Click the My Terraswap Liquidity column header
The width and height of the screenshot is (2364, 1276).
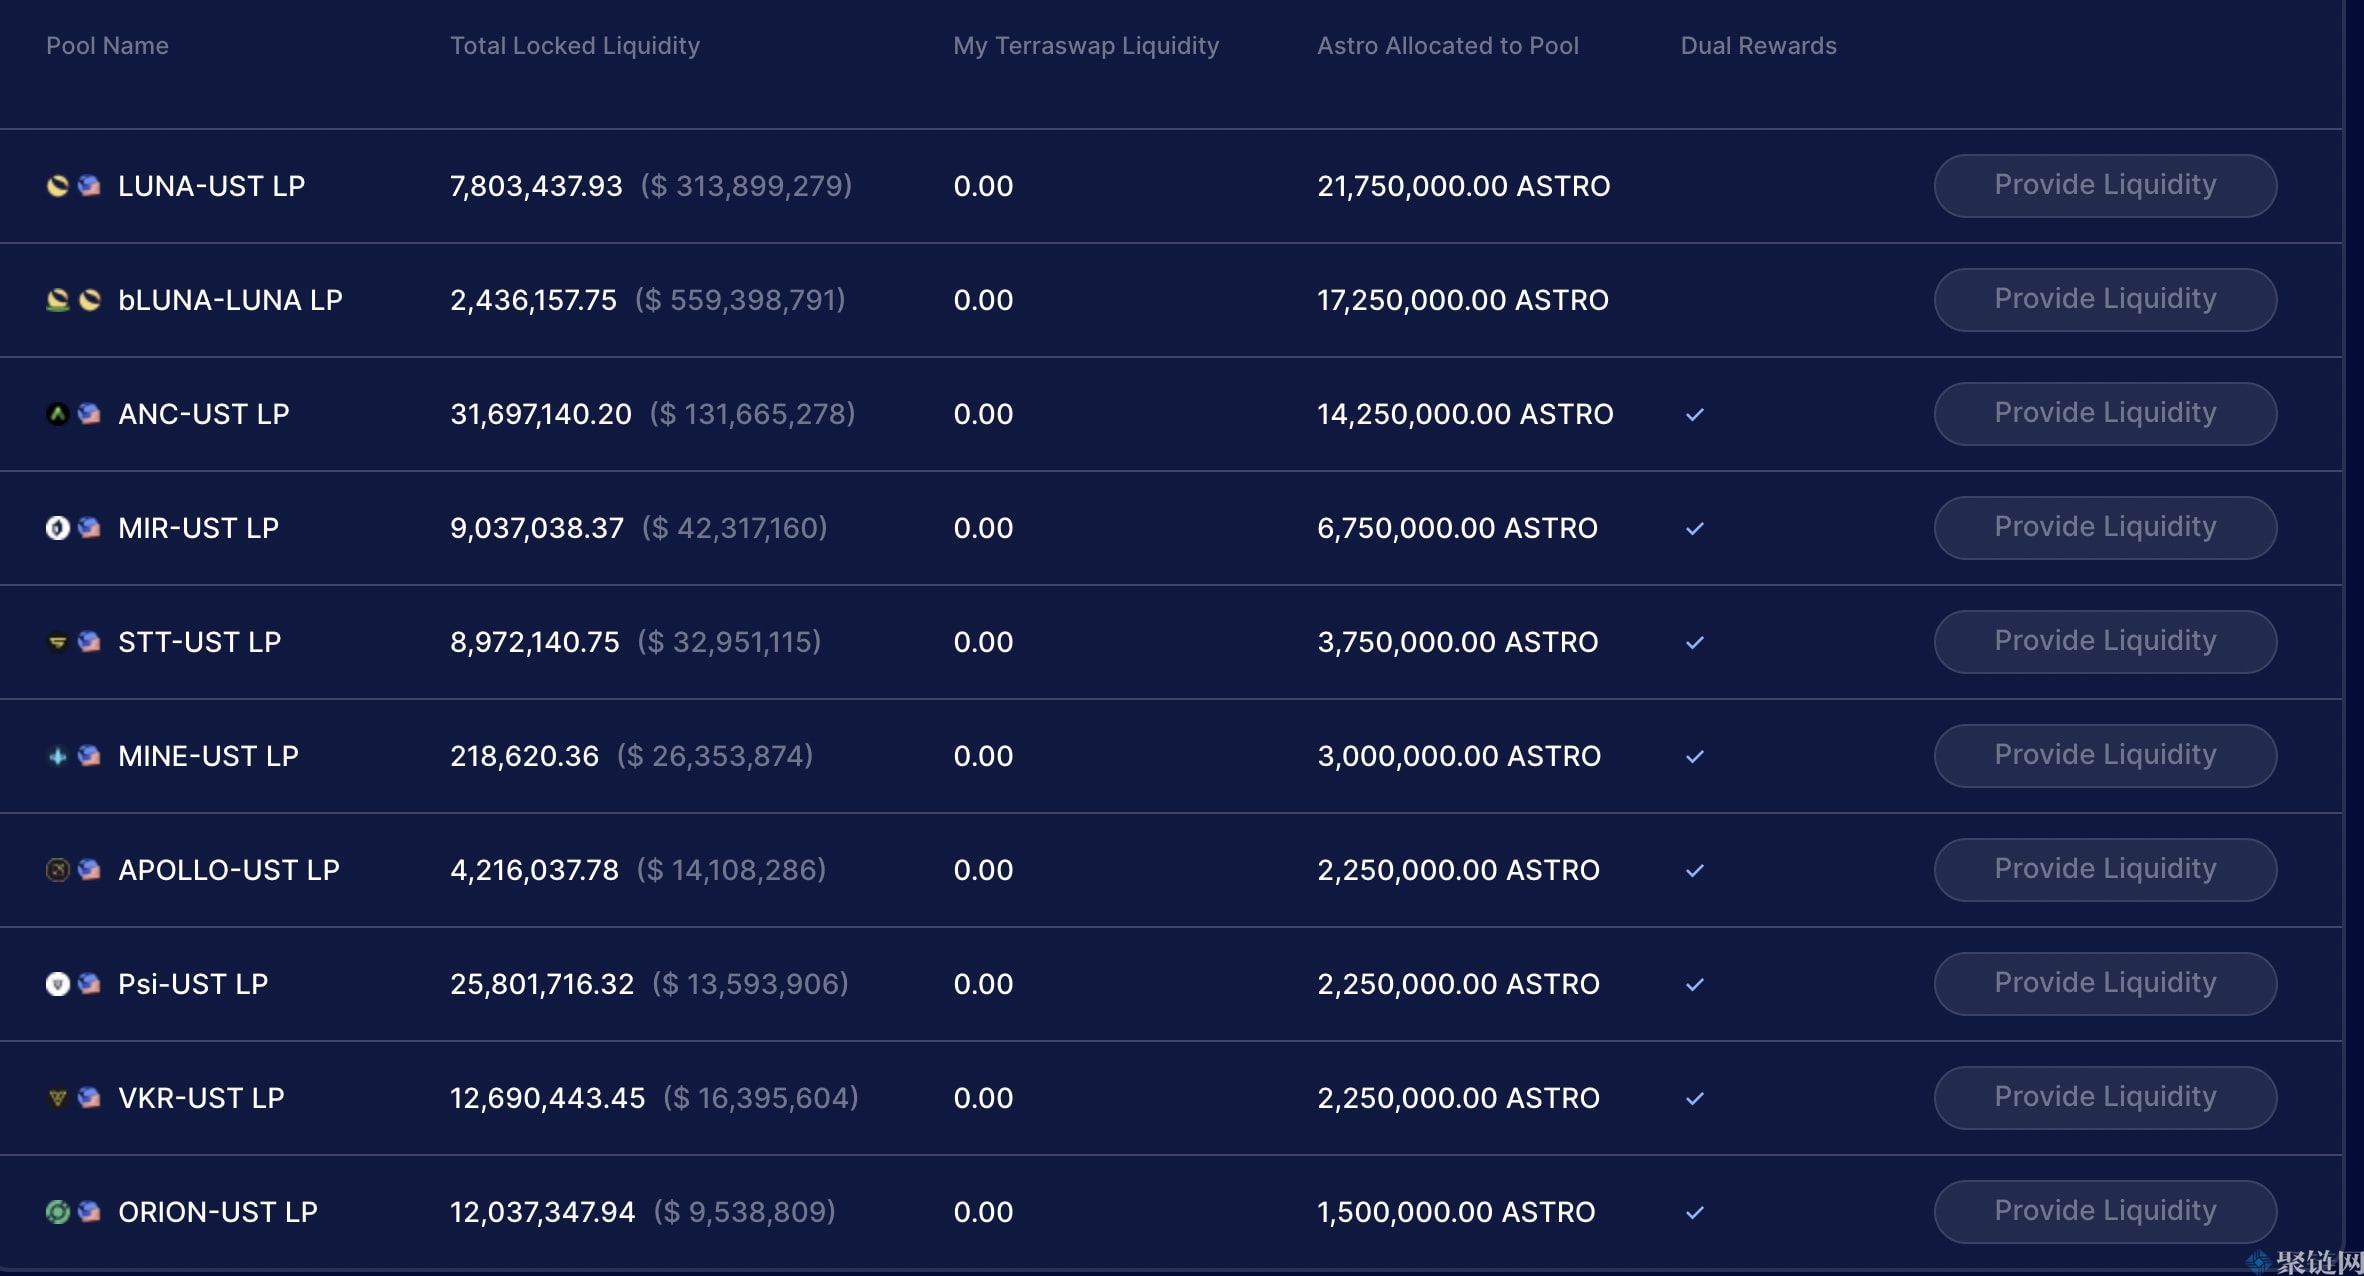(1086, 46)
